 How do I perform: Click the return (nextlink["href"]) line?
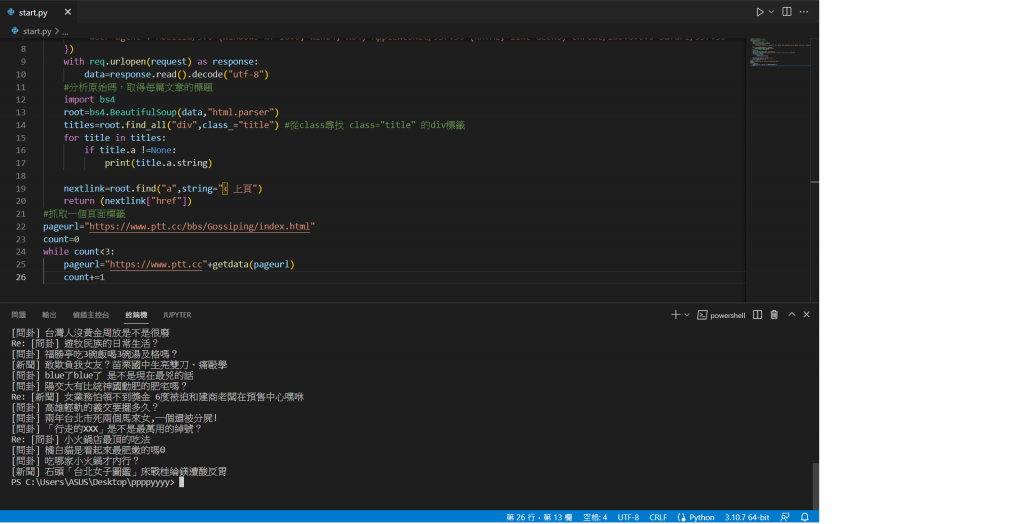127,201
